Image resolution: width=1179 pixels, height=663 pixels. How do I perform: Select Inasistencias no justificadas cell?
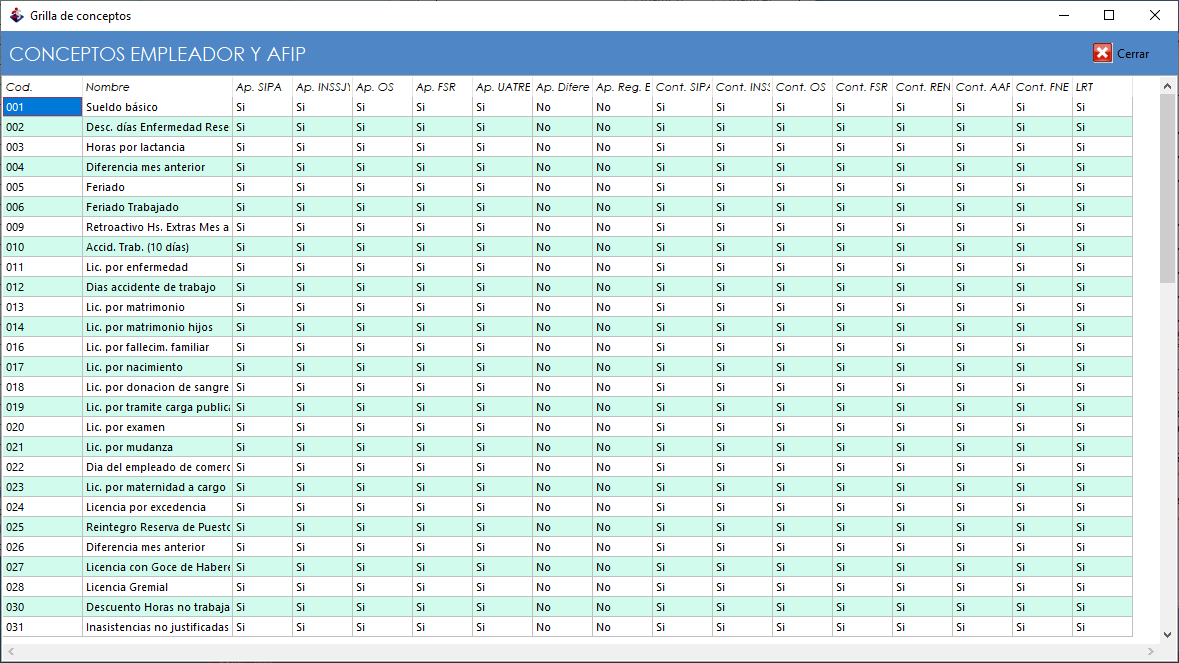(157, 627)
